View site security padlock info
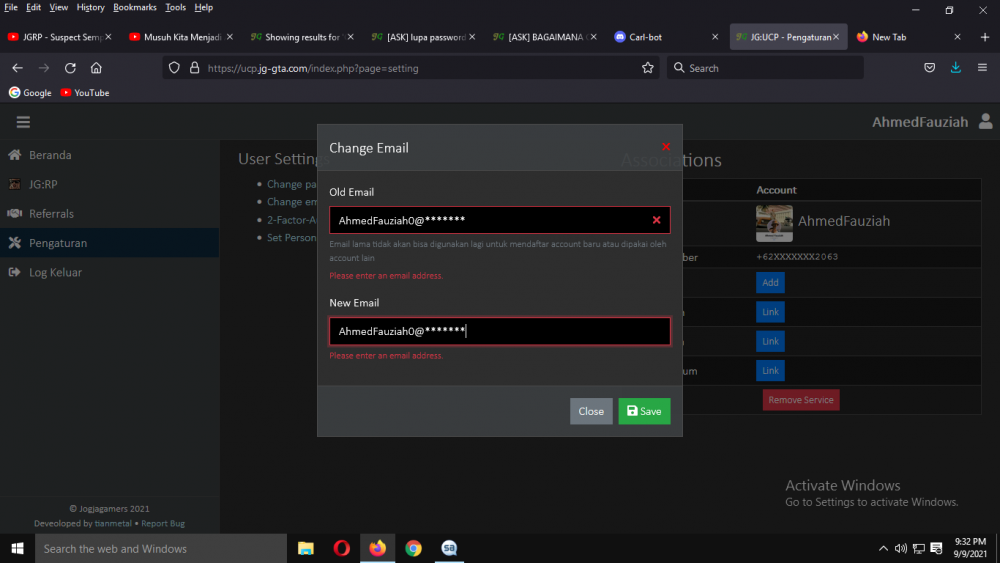Screen dimensions: 1000x563 point(195,68)
